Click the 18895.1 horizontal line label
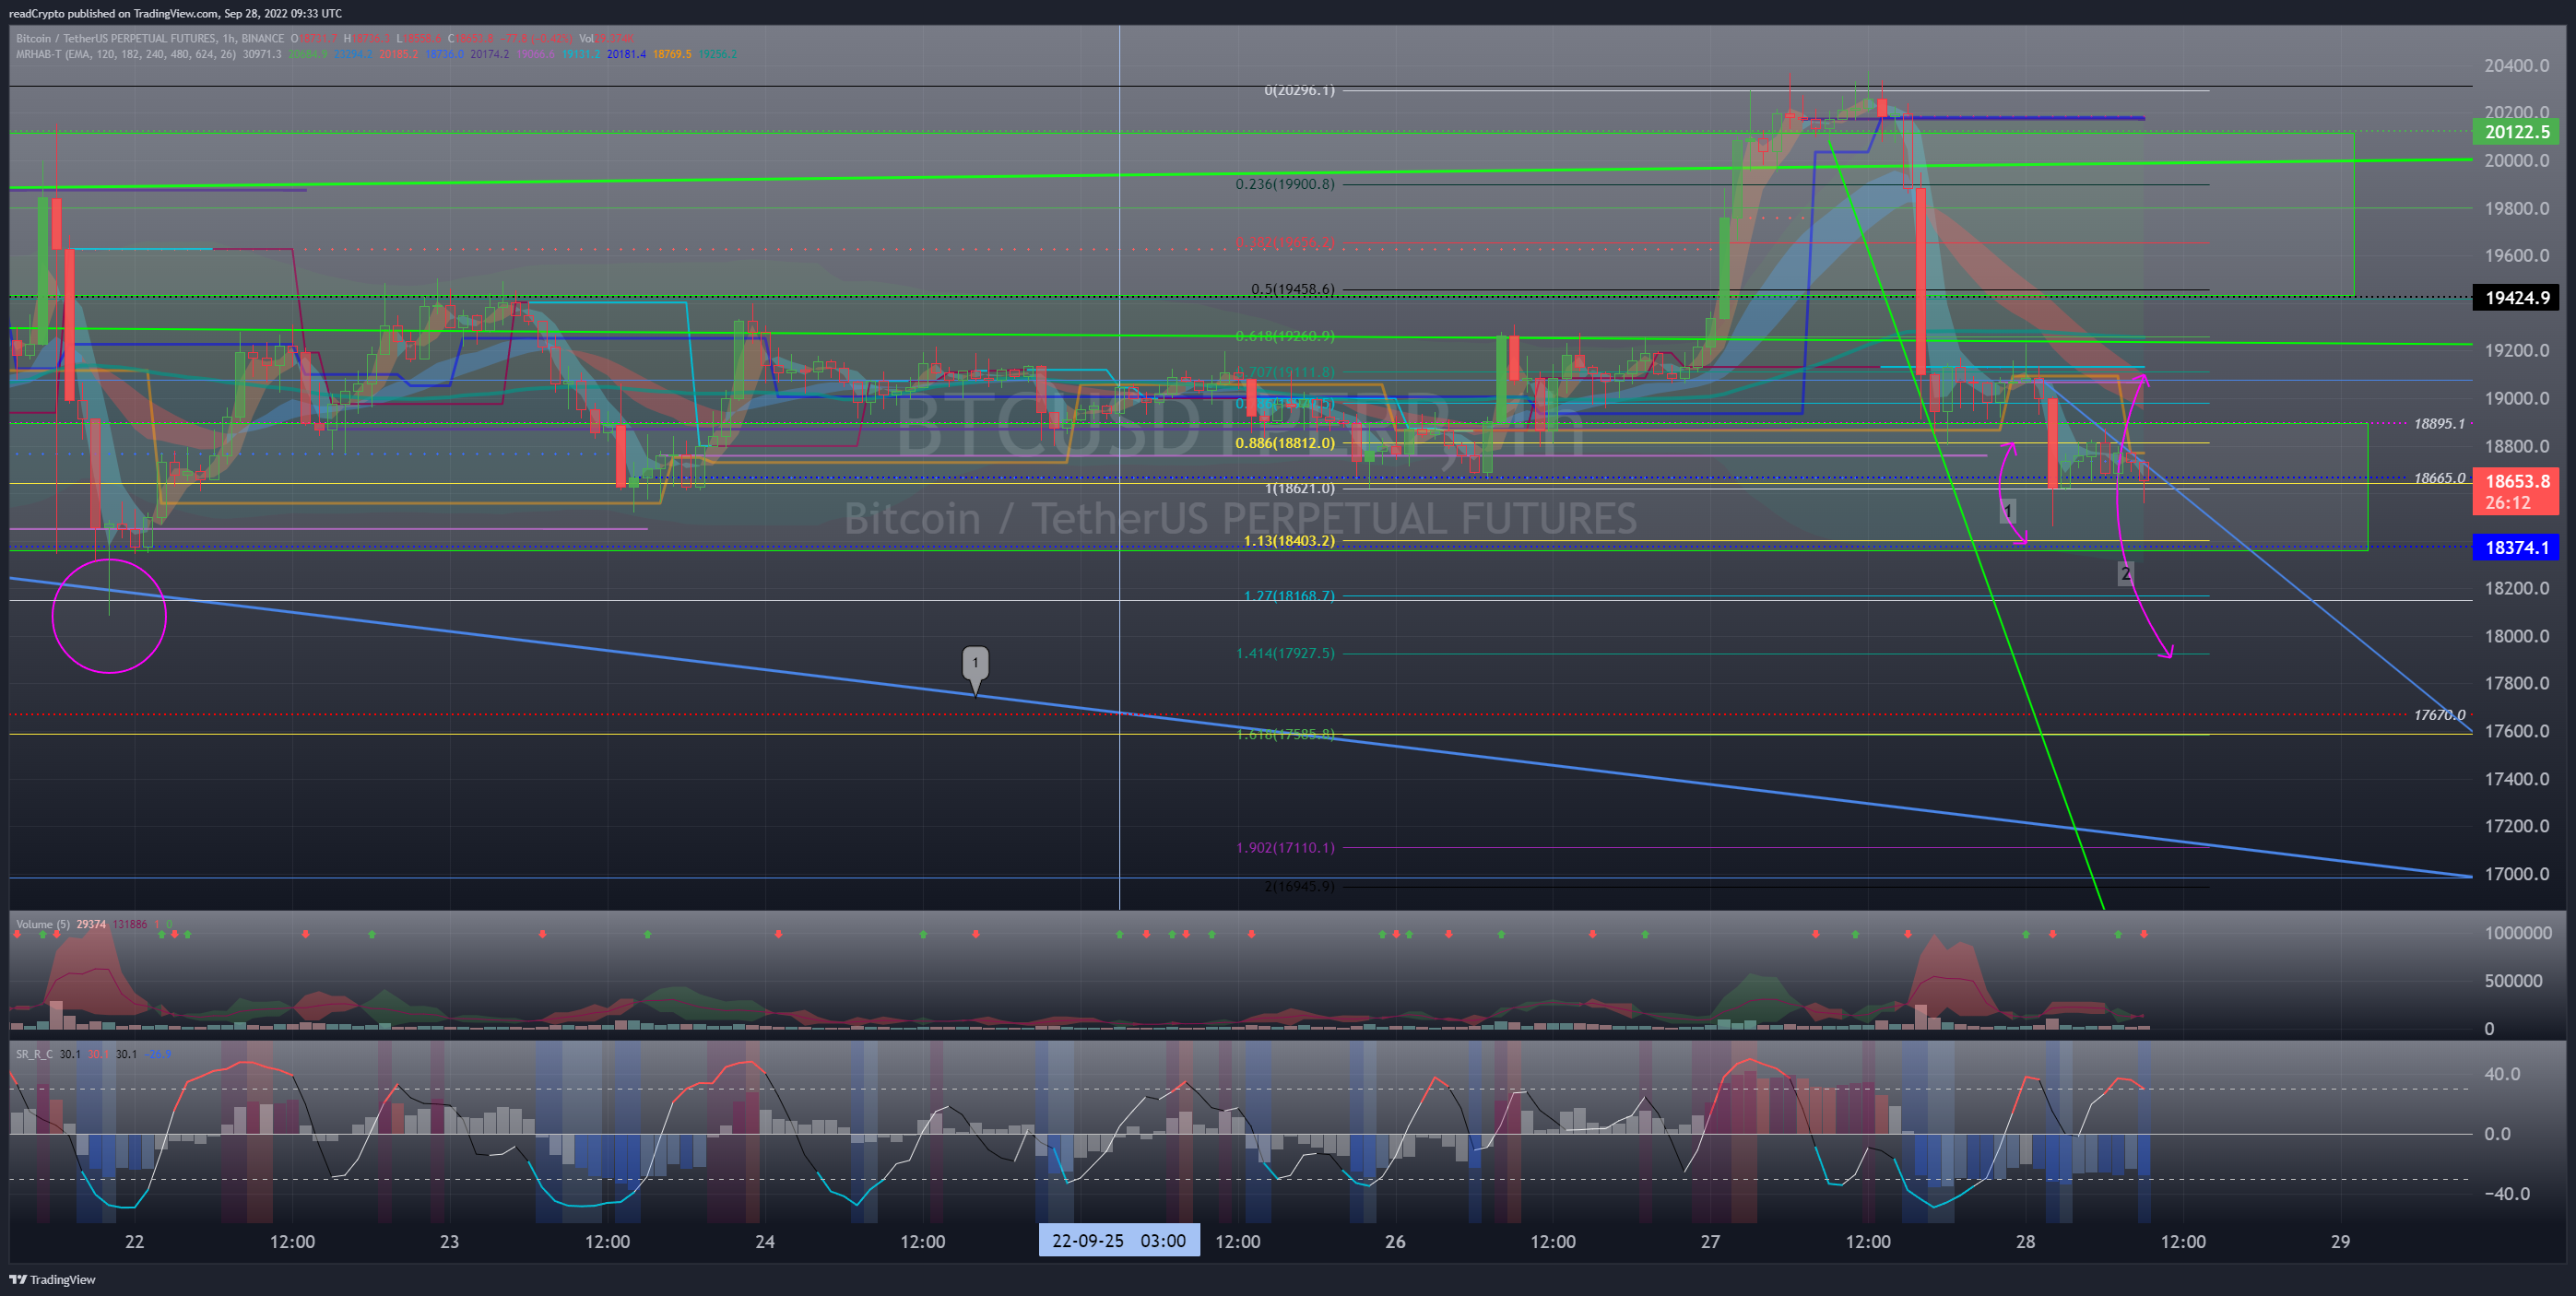2576x1296 pixels. pyautogui.click(x=2439, y=424)
